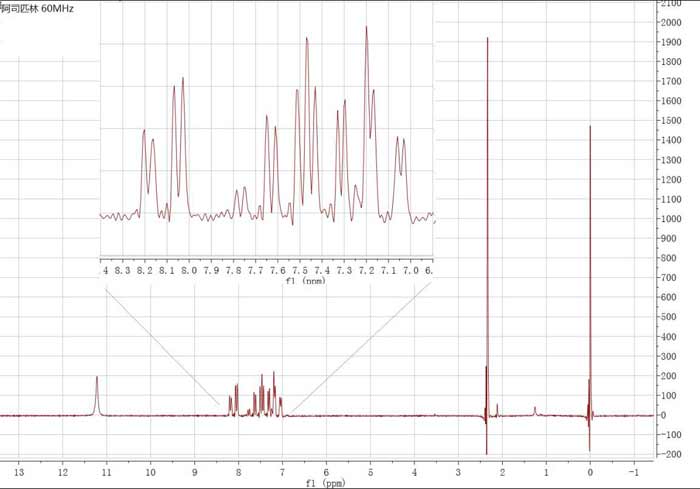This screenshot has height=489, width=700.
Task: Click the small peak near 1.25 ppm
Action: tap(535, 409)
